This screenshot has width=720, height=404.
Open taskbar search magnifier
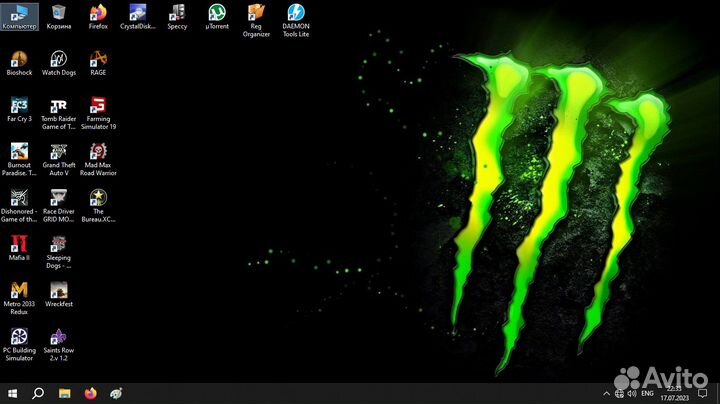38,393
